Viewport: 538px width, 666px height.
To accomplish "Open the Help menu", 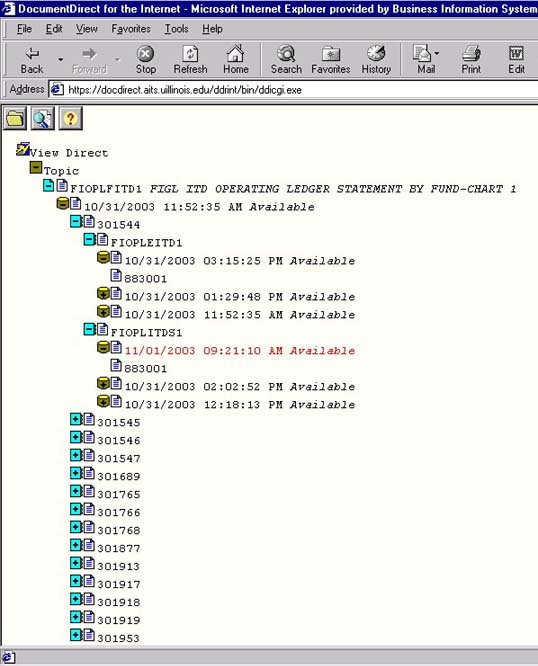I will (212, 29).
